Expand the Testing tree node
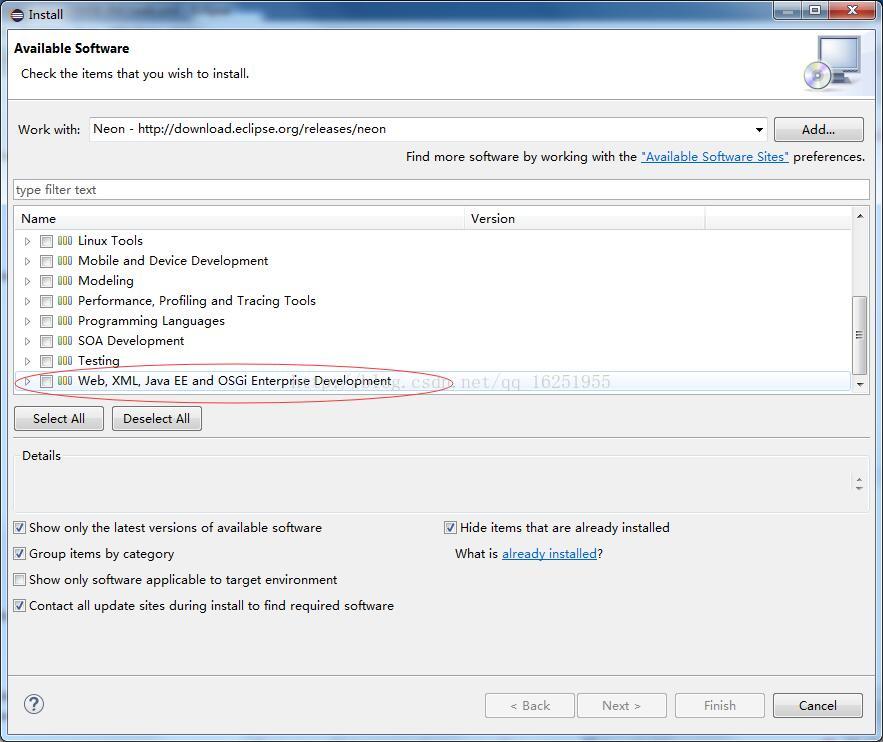Image resolution: width=883 pixels, height=742 pixels. click(x=28, y=361)
